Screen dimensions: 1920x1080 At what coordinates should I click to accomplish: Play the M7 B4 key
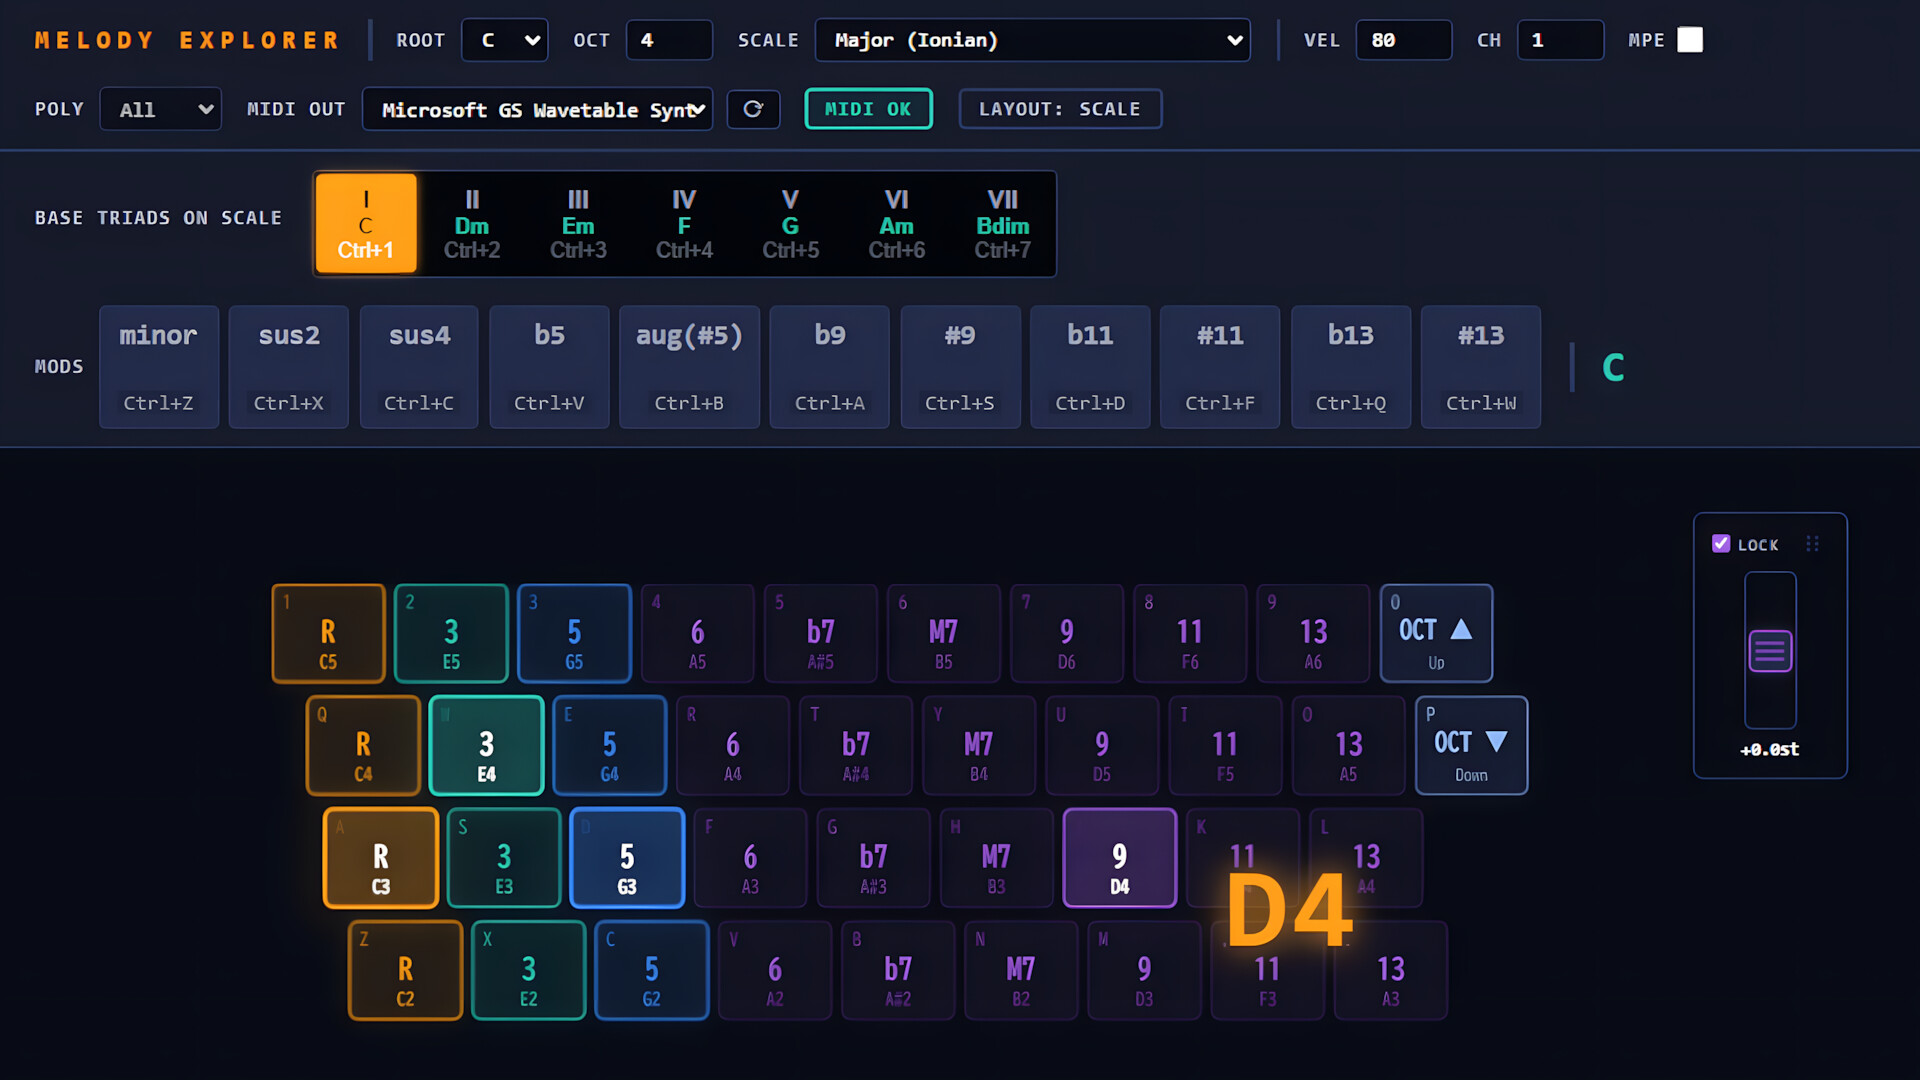tap(978, 746)
